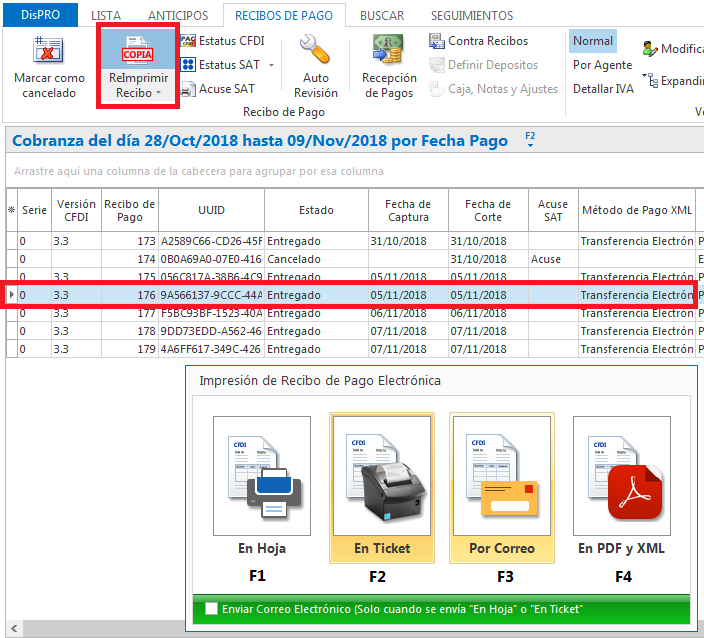The width and height of the screenshot is (704, 638).
Task: Enable Enviar Correo Electrónico checkbox
Action: pos(211,609)
